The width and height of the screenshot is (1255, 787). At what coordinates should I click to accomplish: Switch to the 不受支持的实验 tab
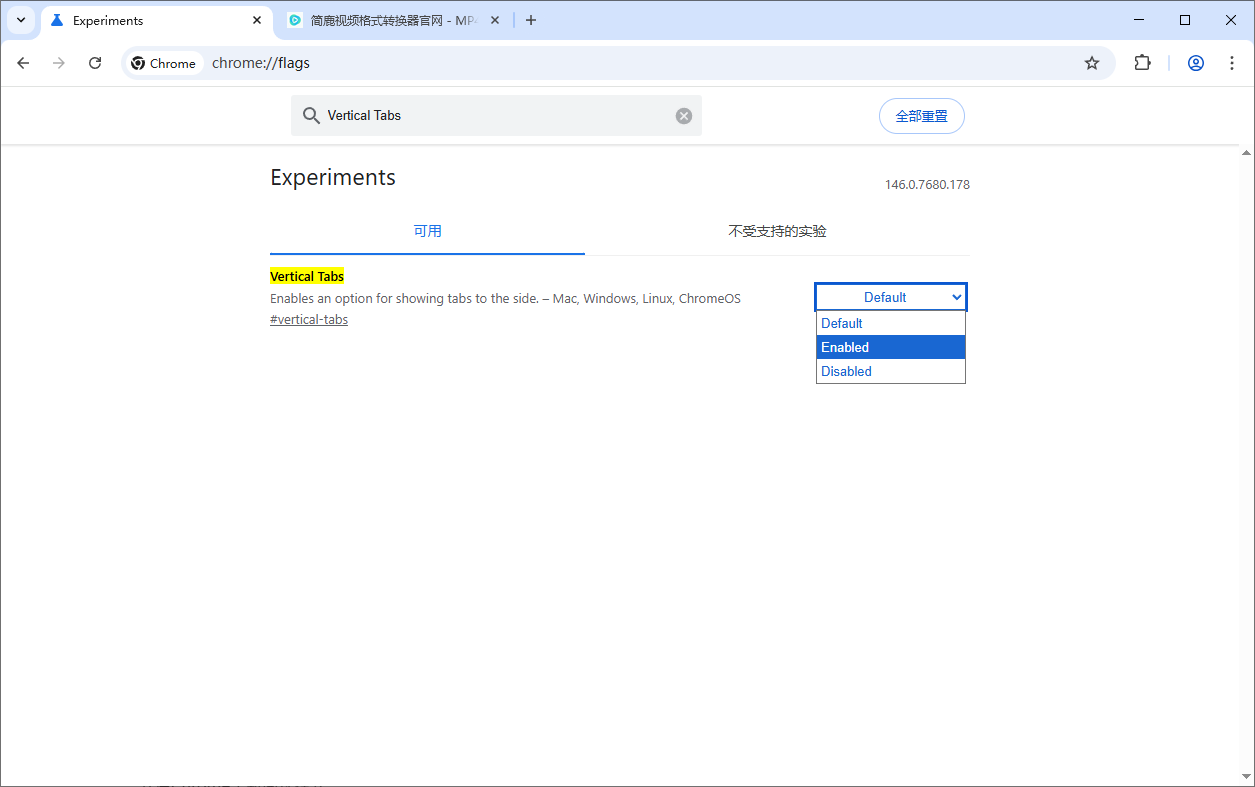[777, 231]
